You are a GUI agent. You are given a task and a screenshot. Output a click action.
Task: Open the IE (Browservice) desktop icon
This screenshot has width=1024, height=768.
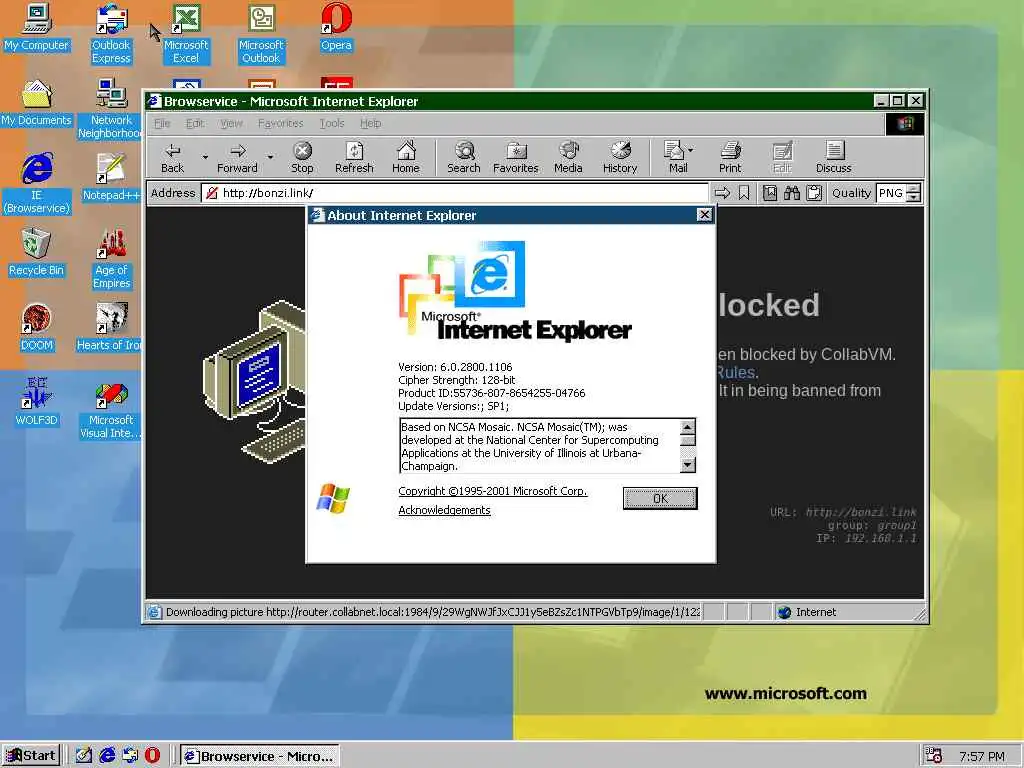click(36, 184)
